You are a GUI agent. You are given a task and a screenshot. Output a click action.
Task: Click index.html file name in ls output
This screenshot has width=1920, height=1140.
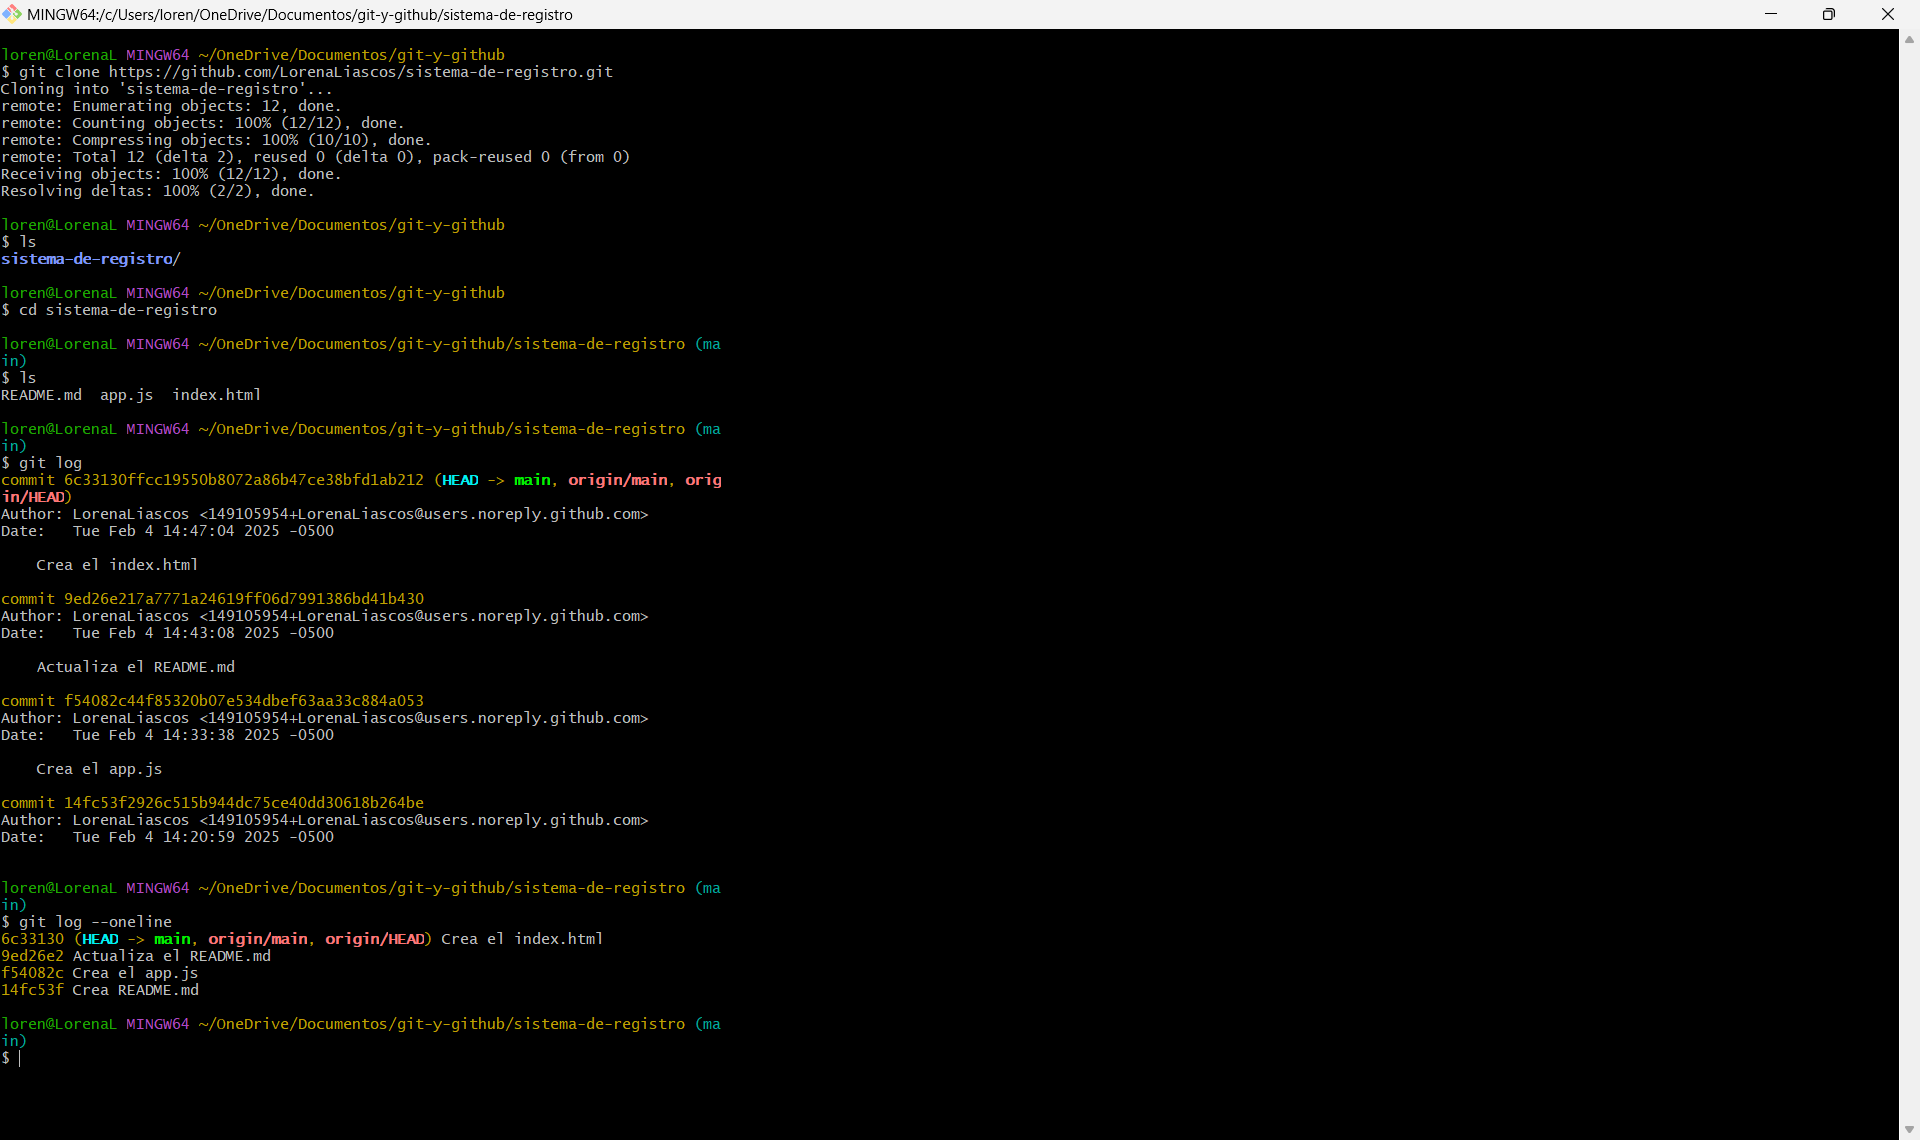point(217,395)
